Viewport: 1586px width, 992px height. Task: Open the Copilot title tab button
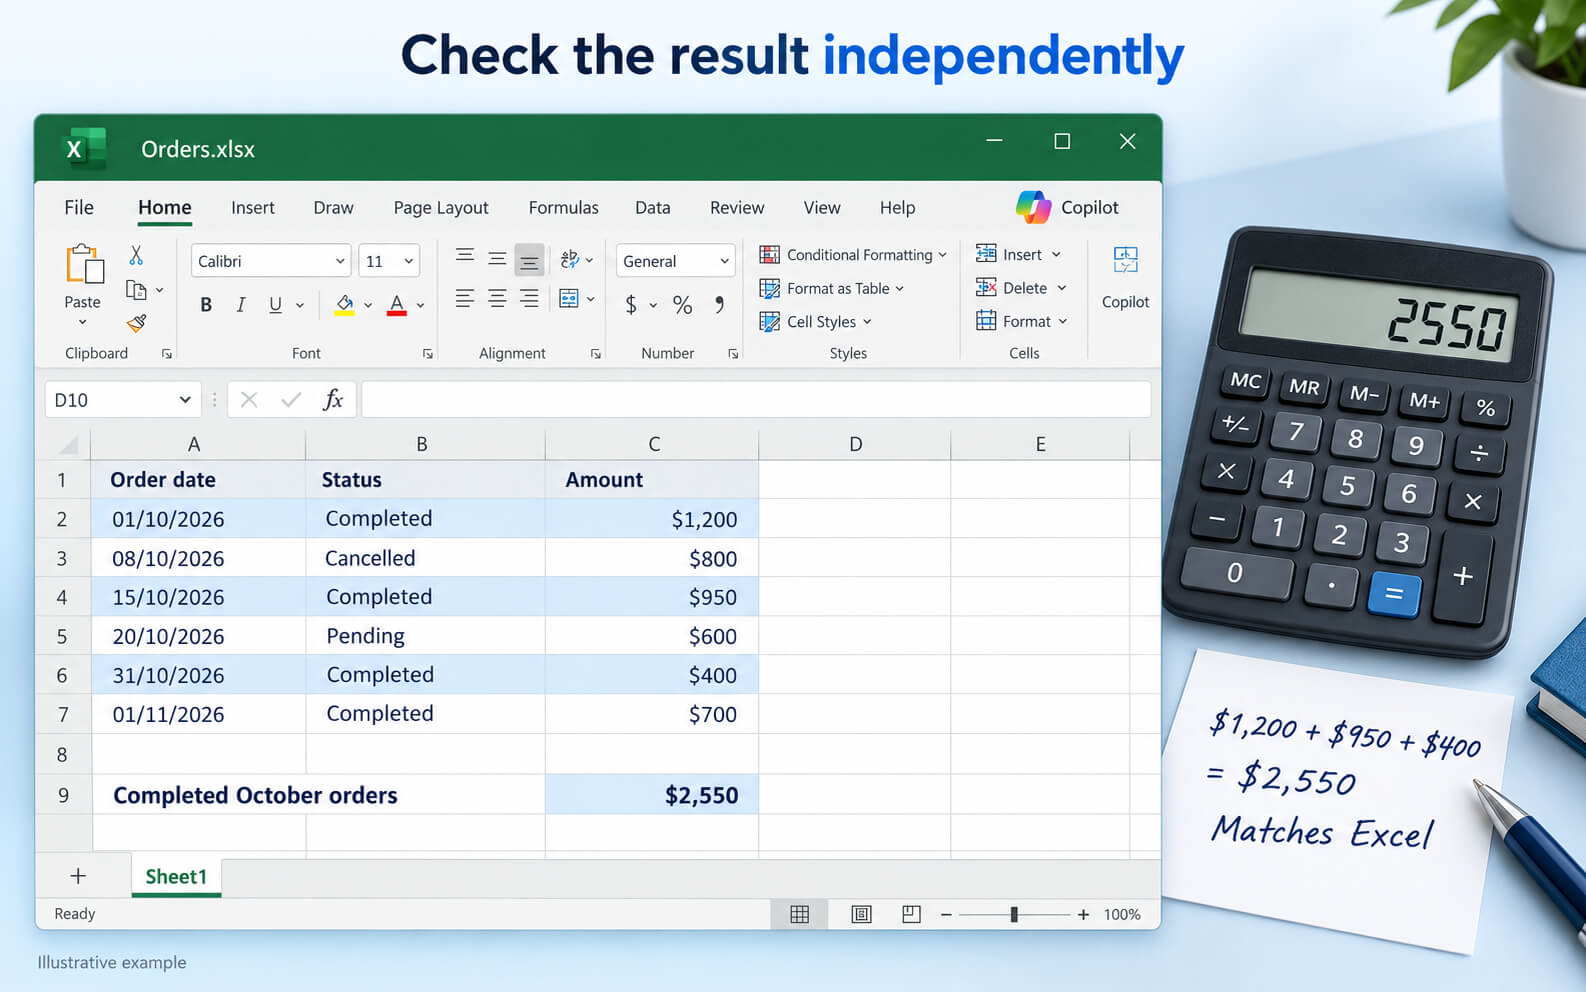1067,207
